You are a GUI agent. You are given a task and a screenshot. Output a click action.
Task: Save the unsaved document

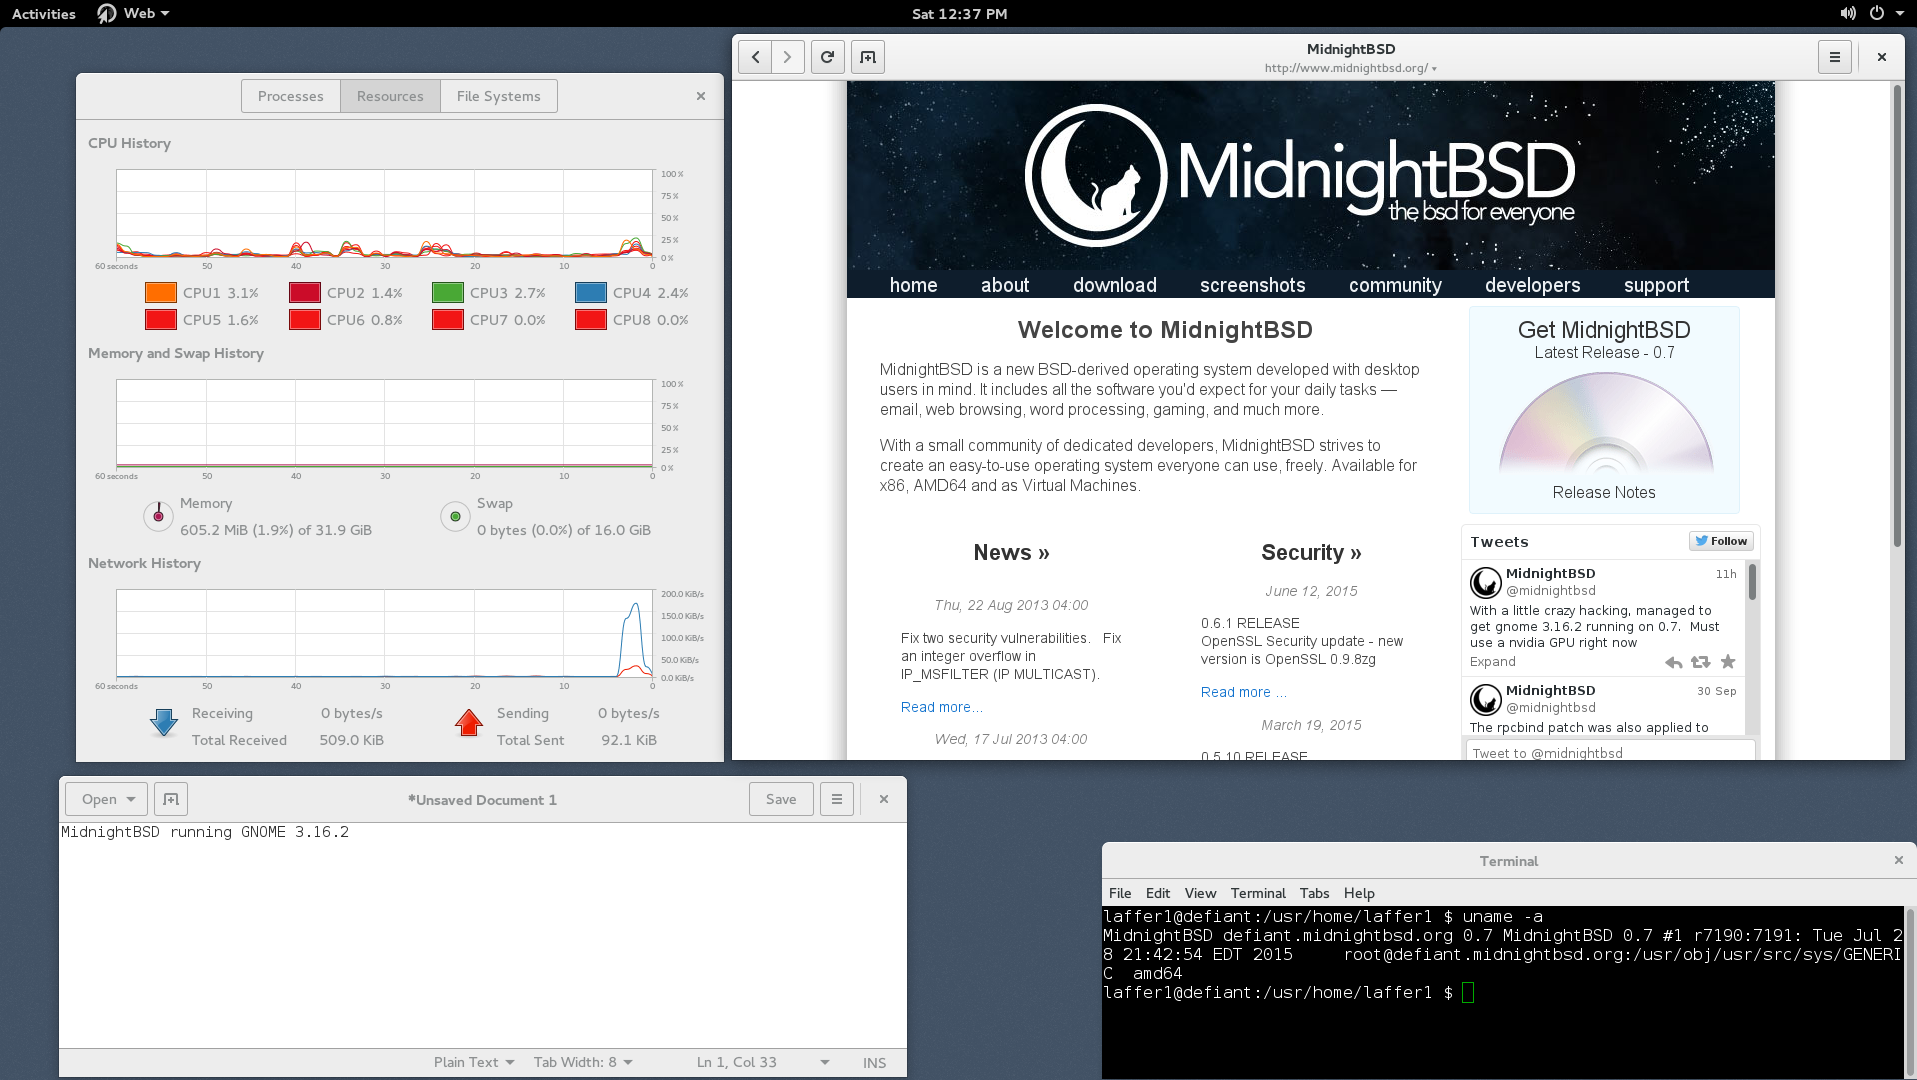coord(780,799)
